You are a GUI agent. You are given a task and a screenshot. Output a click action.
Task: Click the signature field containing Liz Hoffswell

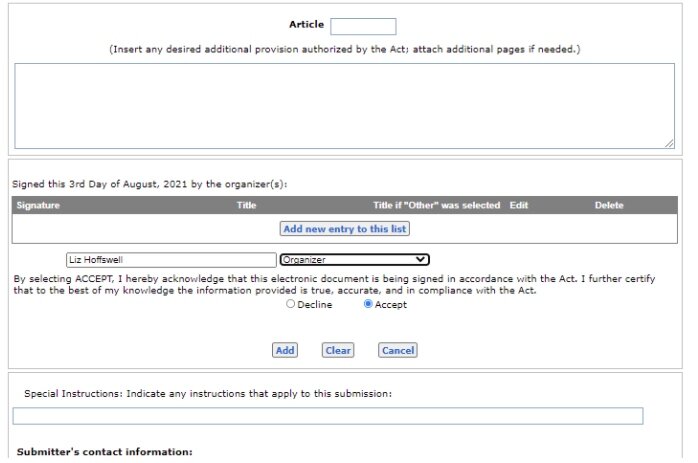pos(171,260)
